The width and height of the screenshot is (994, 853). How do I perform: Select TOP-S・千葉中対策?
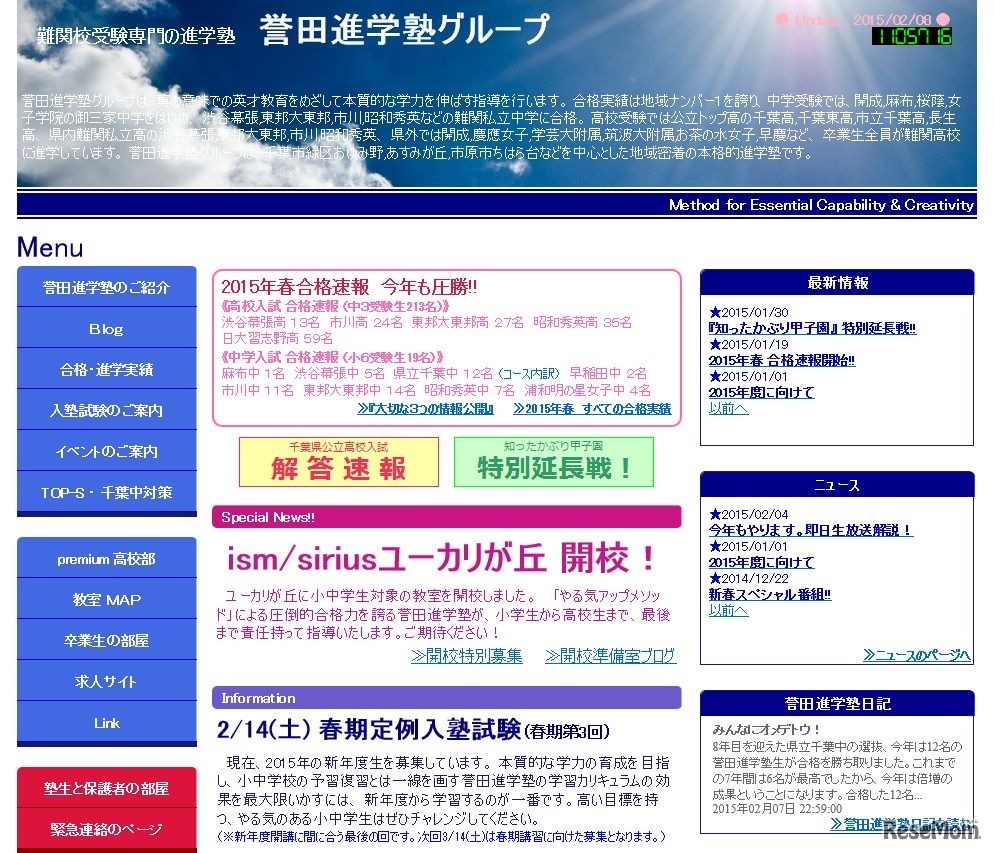(106, 492)
